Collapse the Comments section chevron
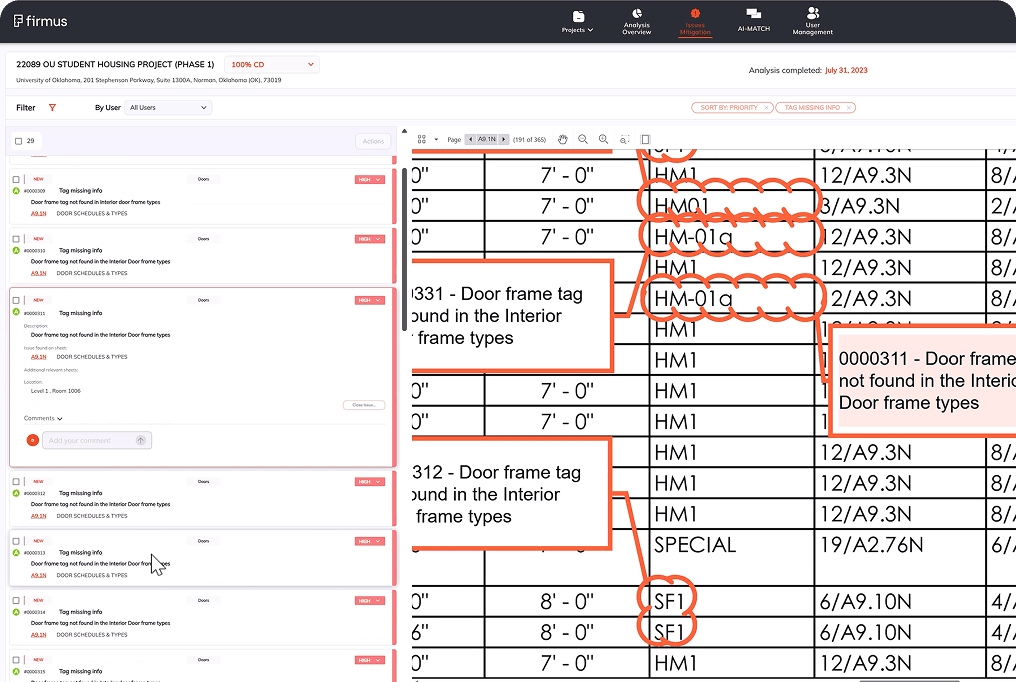Image resolution: width=1016 pixels, height=682 pixels. 59,418
